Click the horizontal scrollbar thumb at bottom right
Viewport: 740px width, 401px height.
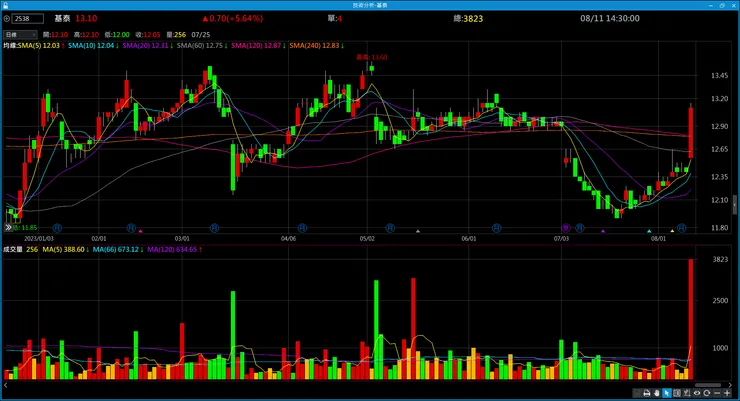(x=707, y=385)
